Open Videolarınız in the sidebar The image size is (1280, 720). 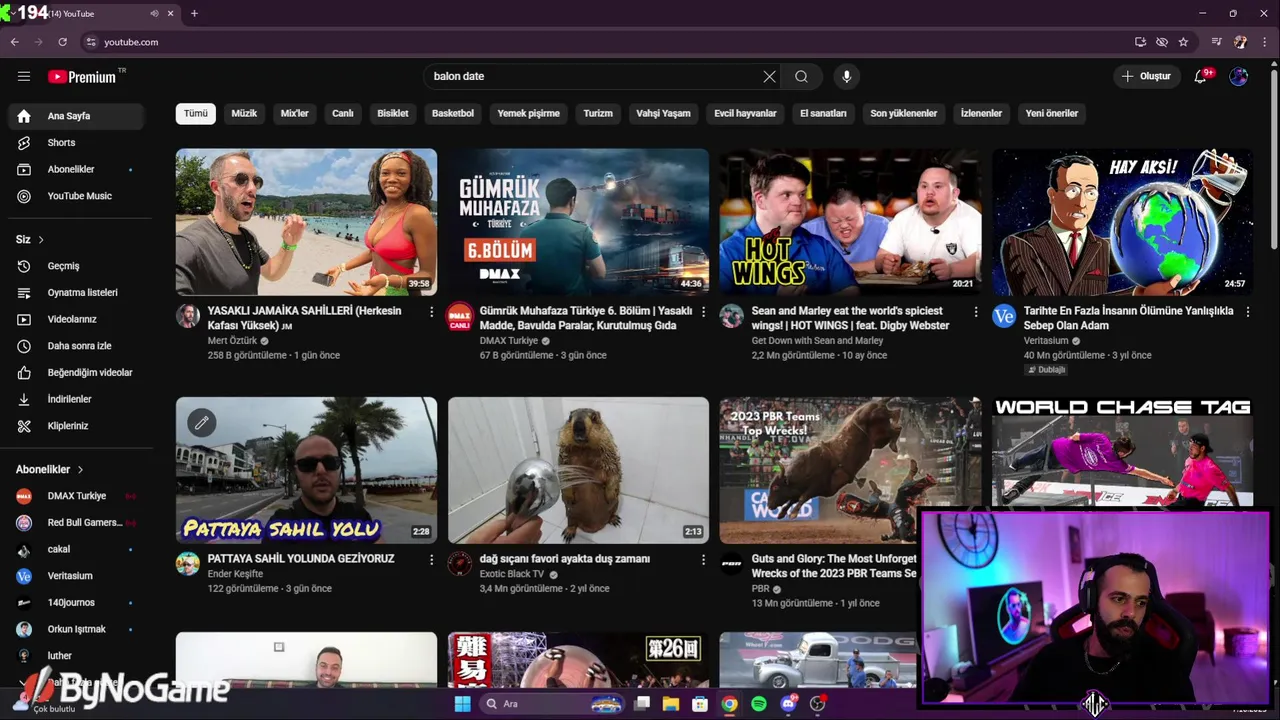pos(77,319)
